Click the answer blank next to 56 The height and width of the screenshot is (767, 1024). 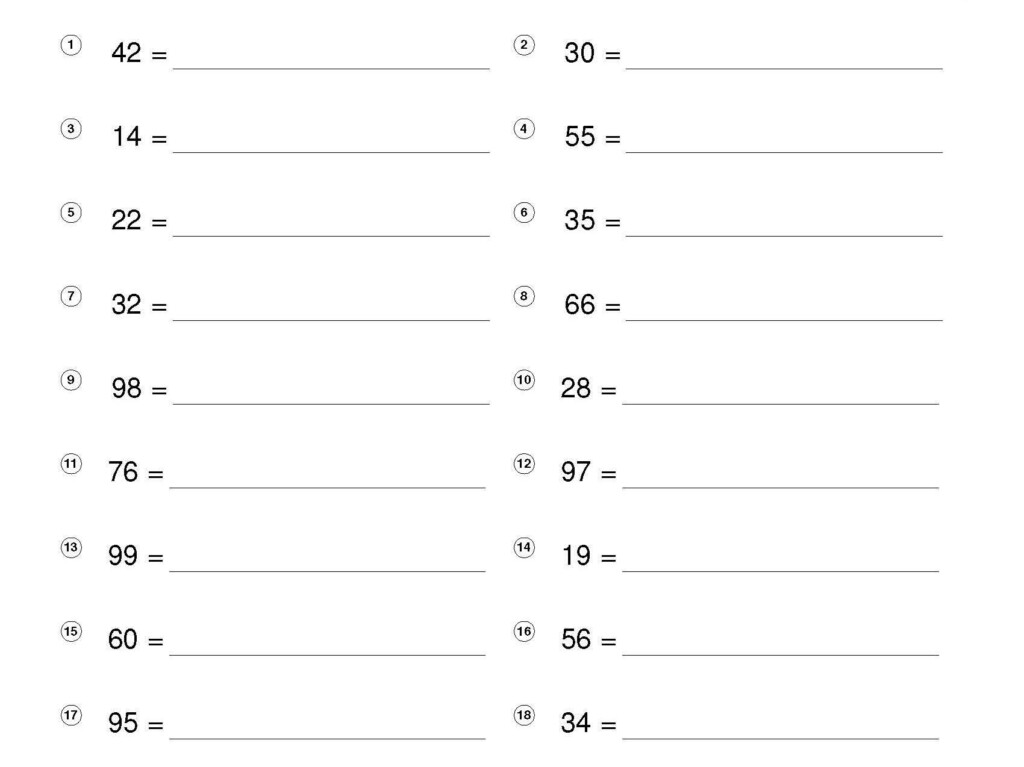[x=780, y=655]
